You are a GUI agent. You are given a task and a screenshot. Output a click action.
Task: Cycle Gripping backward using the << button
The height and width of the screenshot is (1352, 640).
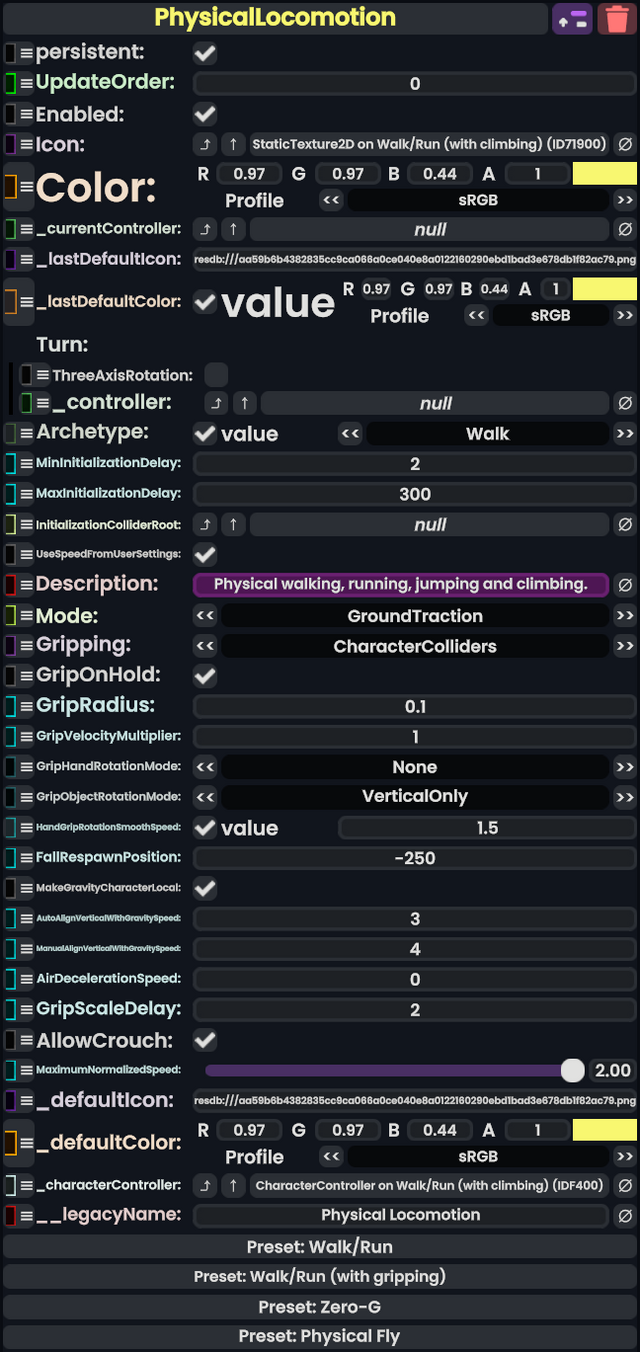[205, 646]
